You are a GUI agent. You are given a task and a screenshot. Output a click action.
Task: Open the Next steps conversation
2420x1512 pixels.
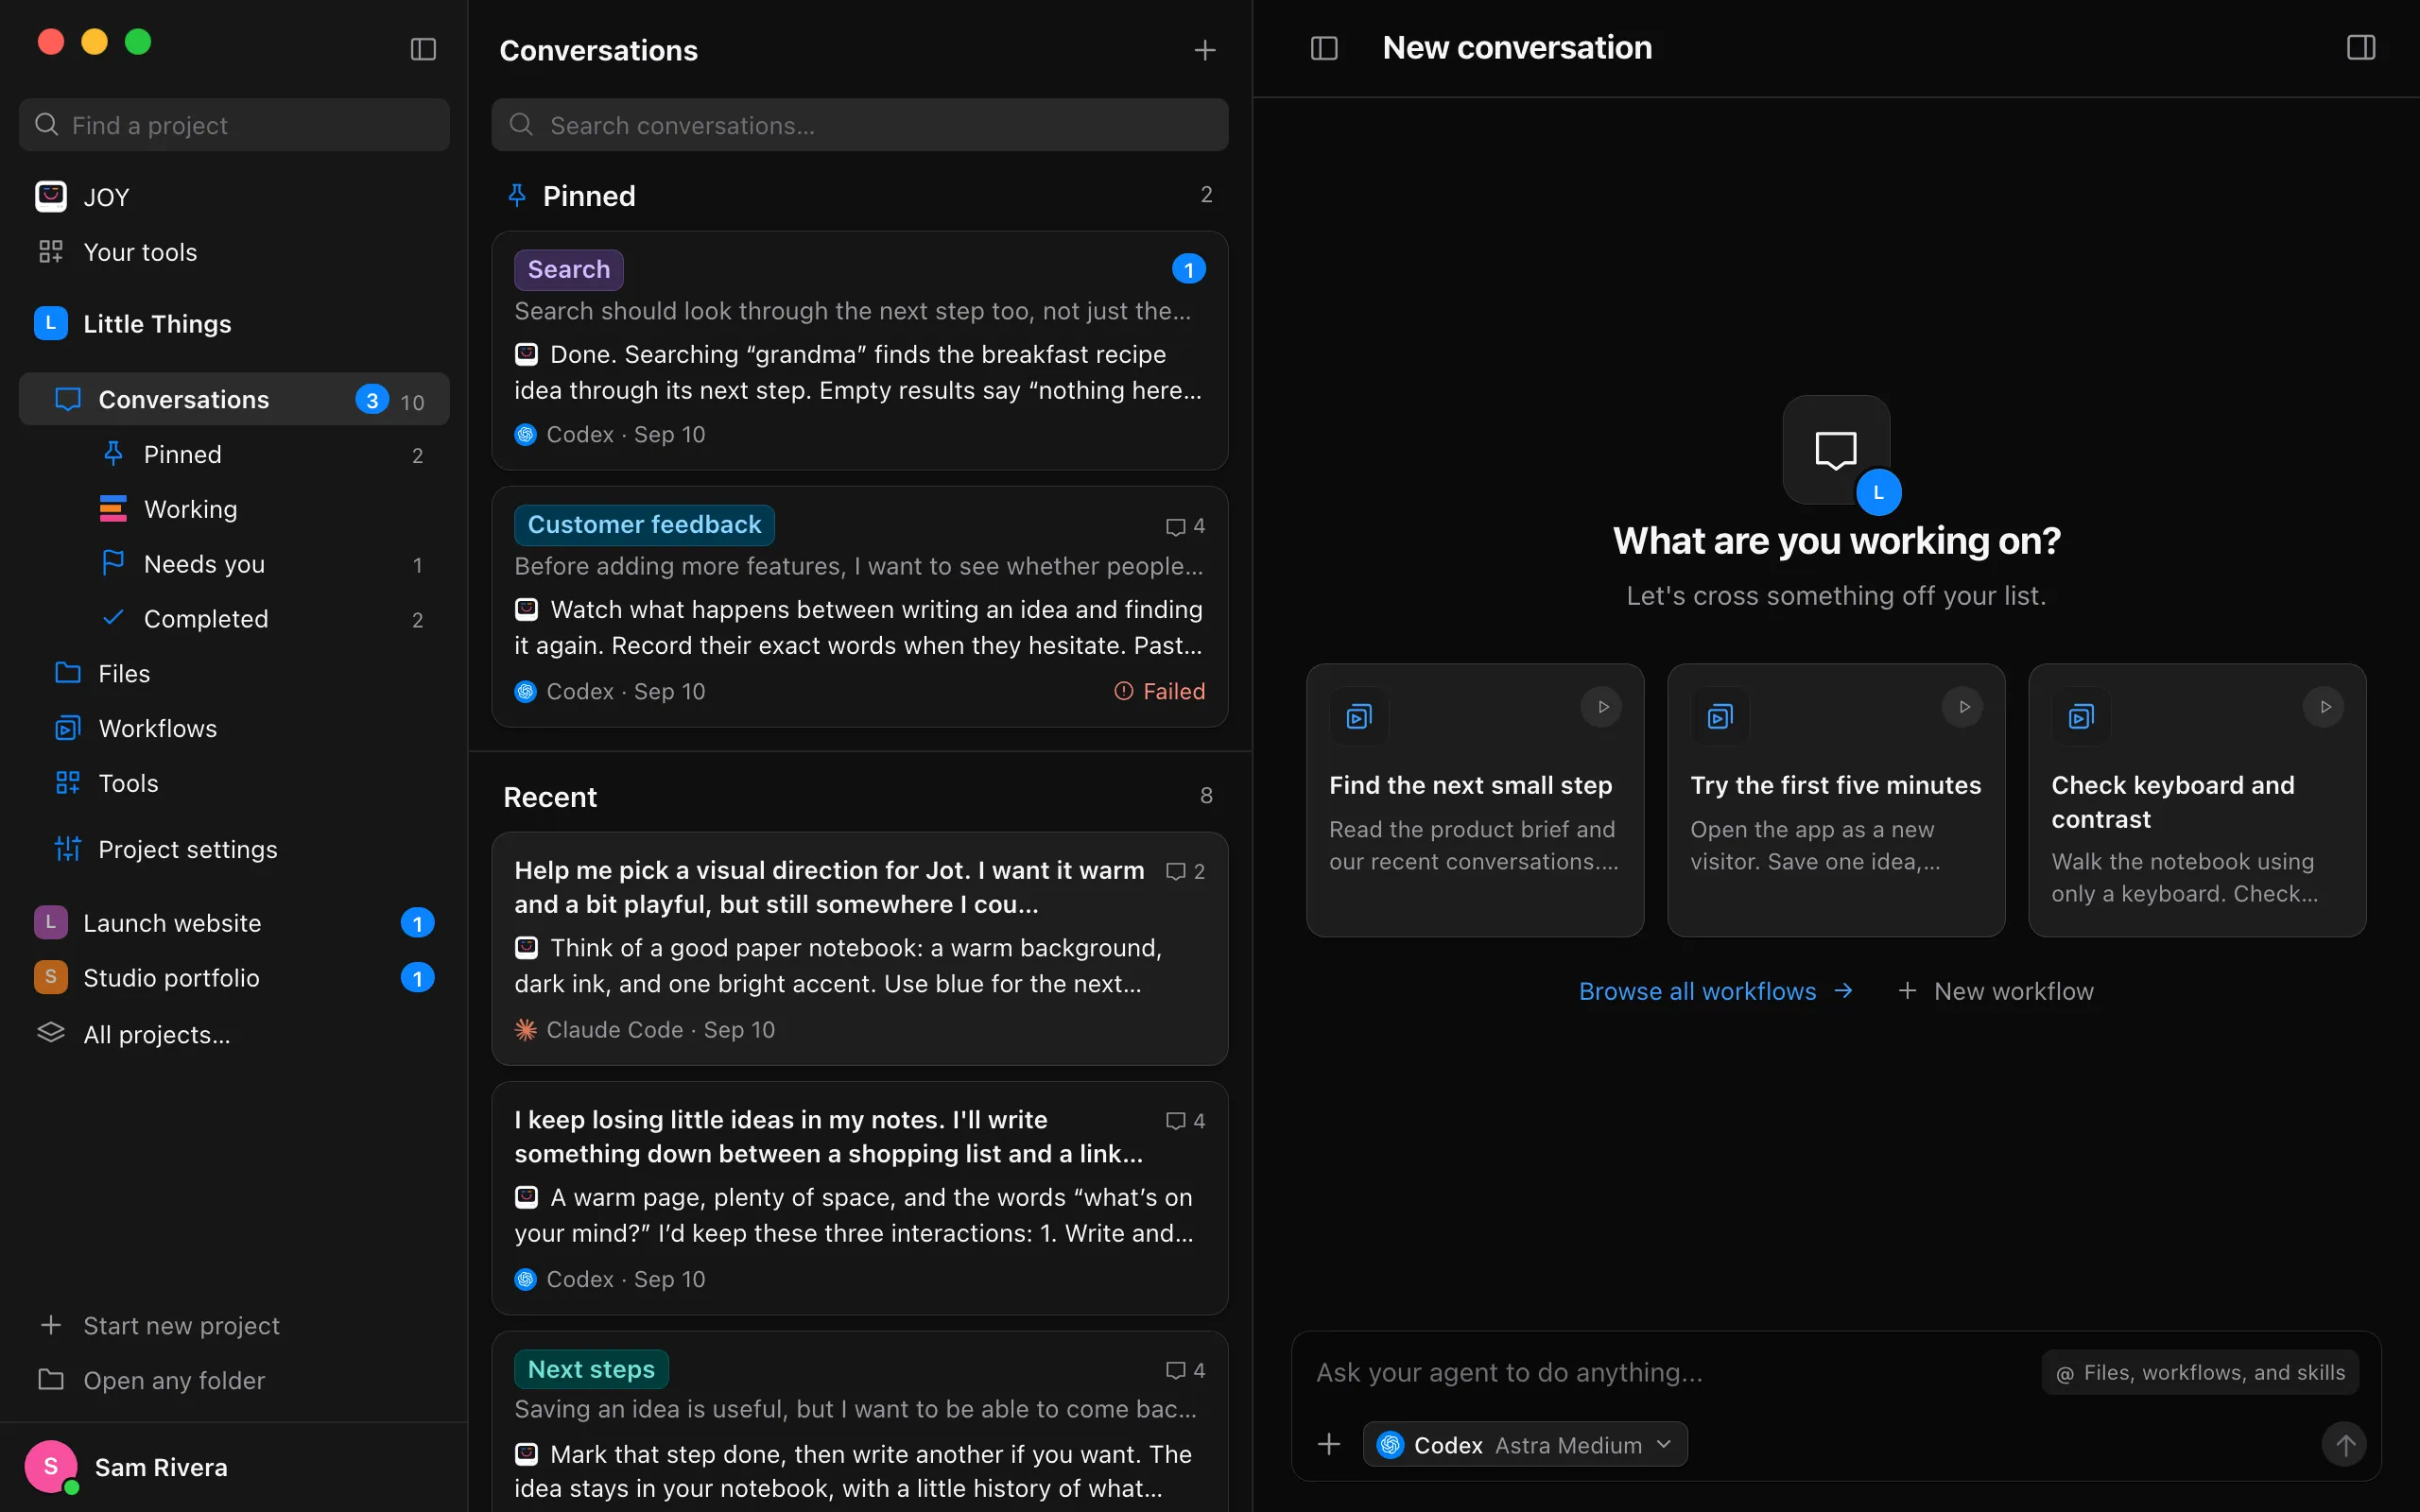click(x=859, y=1422)
